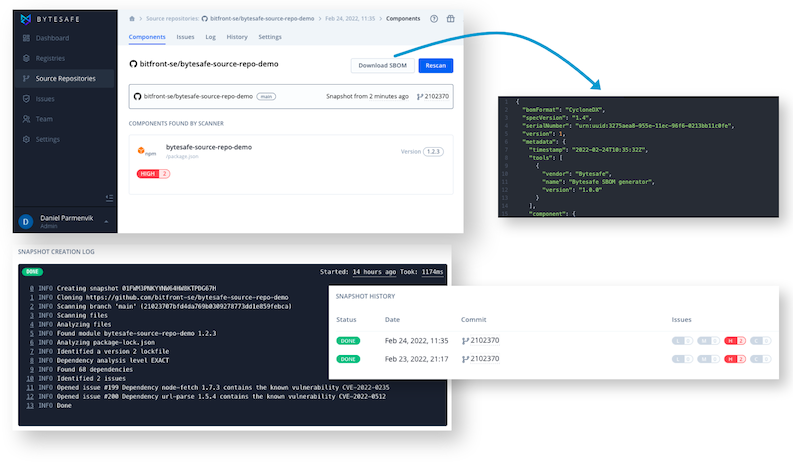This screenshot has height=462, width=793.
Task: Select the Feb 24, 2022, 11:35 snapshot date
Action: coord(416,341)
